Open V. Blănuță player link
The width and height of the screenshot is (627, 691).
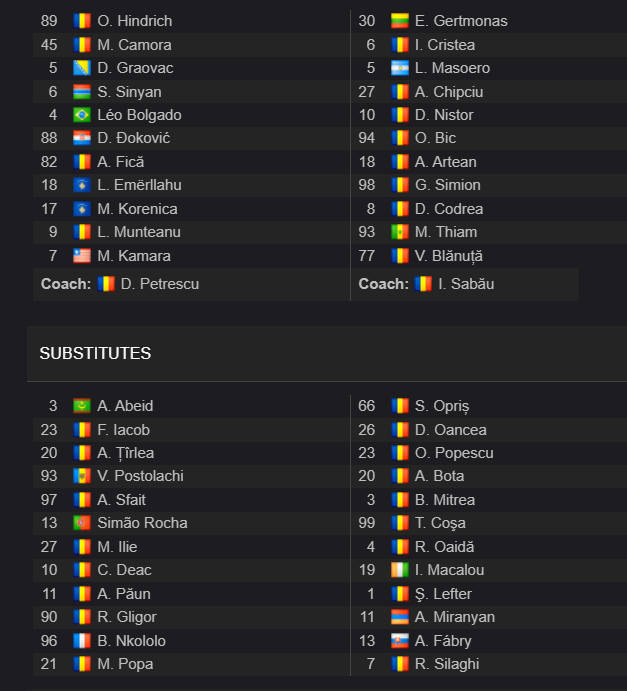[449, 256]
